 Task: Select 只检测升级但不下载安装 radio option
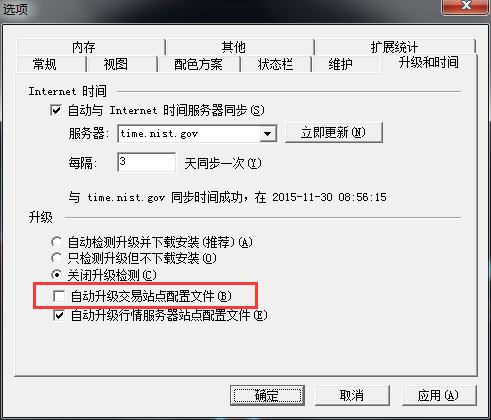56,258
